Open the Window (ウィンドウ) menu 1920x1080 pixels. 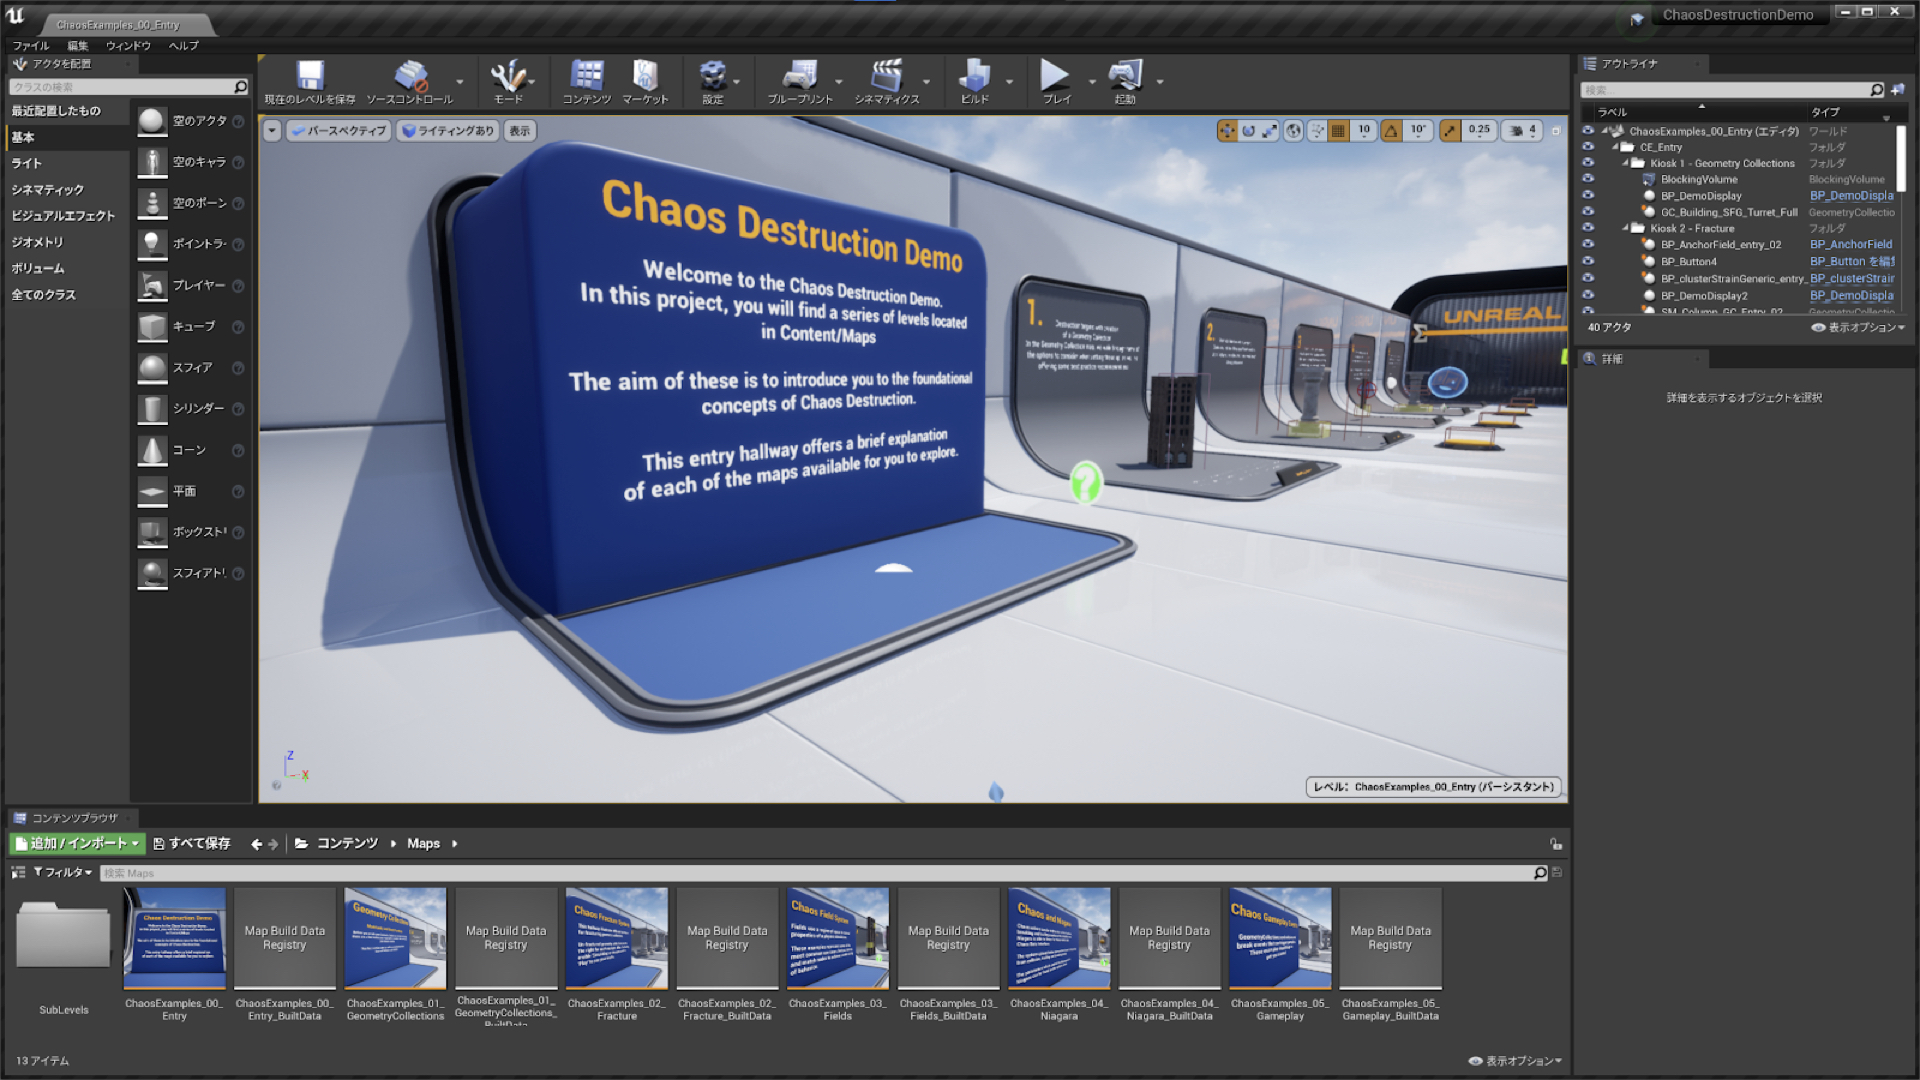(128, 46)
